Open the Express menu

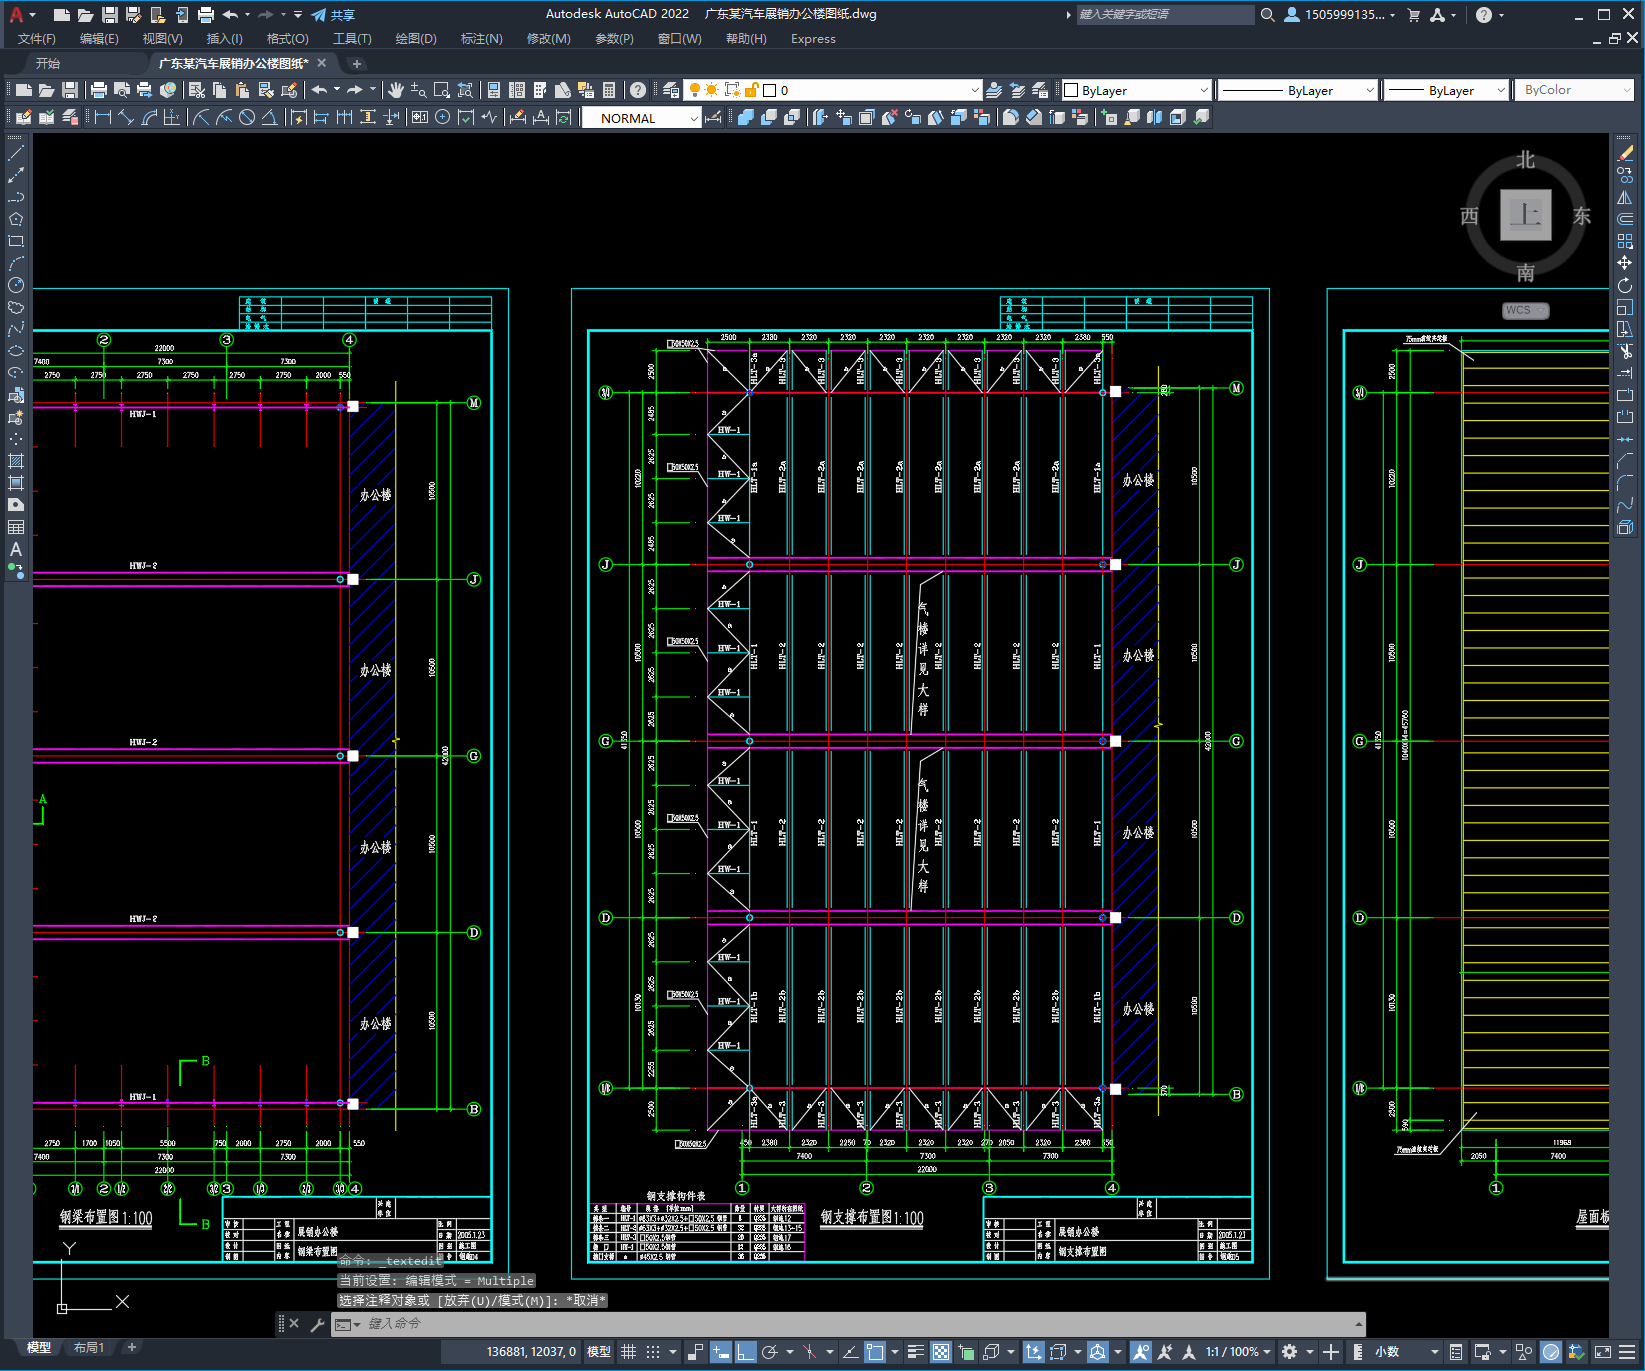813,39
